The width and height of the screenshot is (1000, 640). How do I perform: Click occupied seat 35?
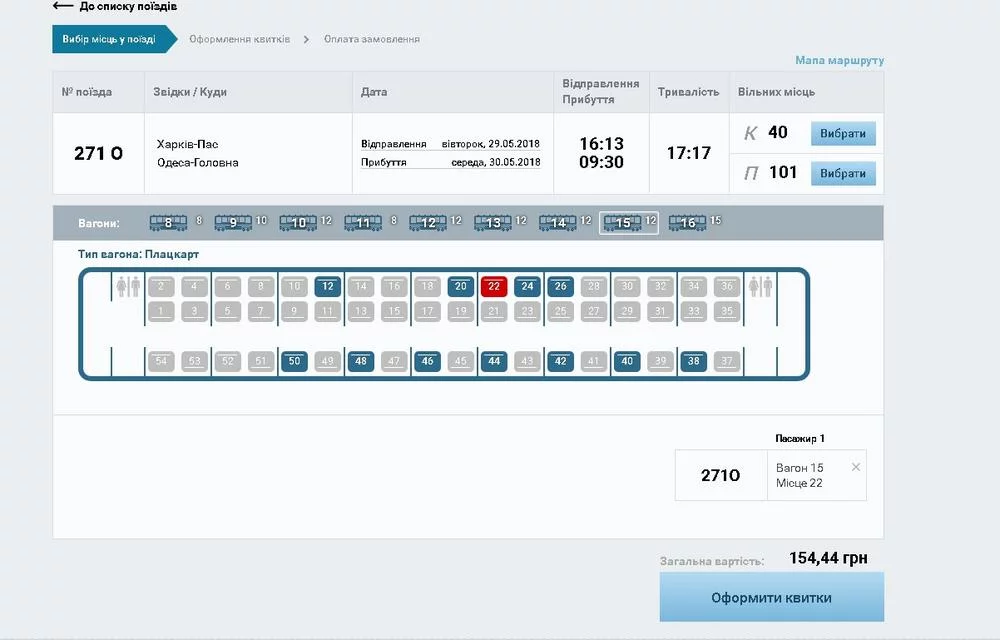click(x=727, y=311)
